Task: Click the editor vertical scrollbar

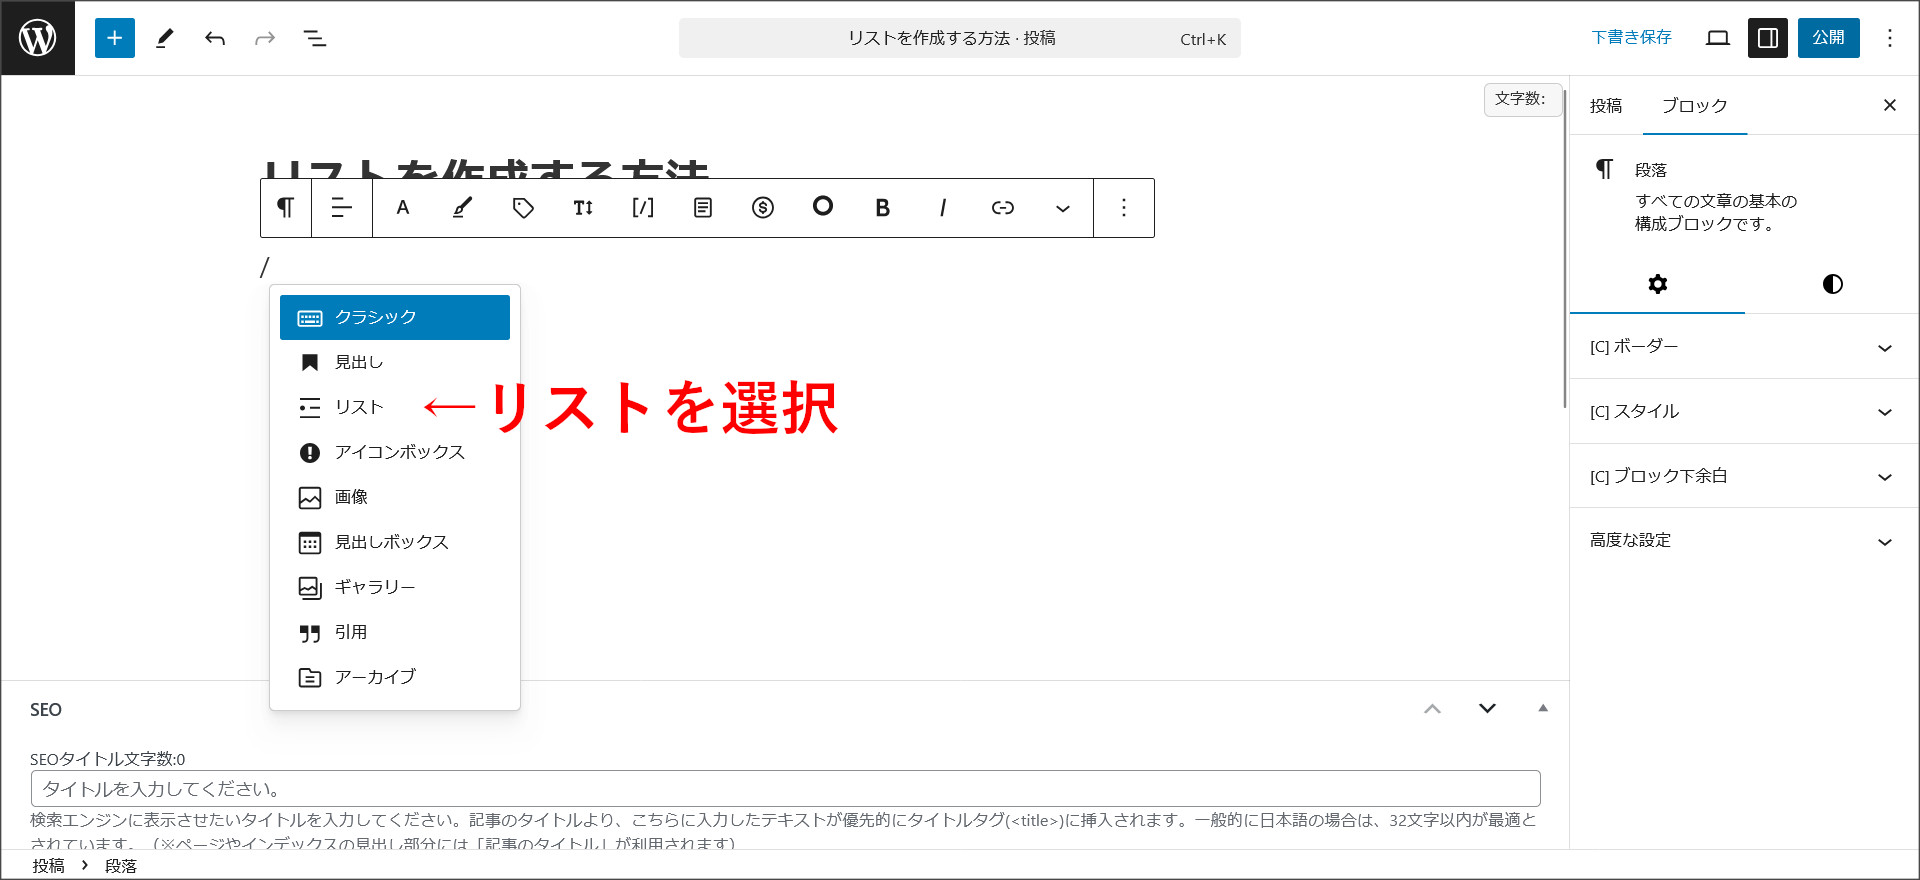Action: coord(1564,248)
